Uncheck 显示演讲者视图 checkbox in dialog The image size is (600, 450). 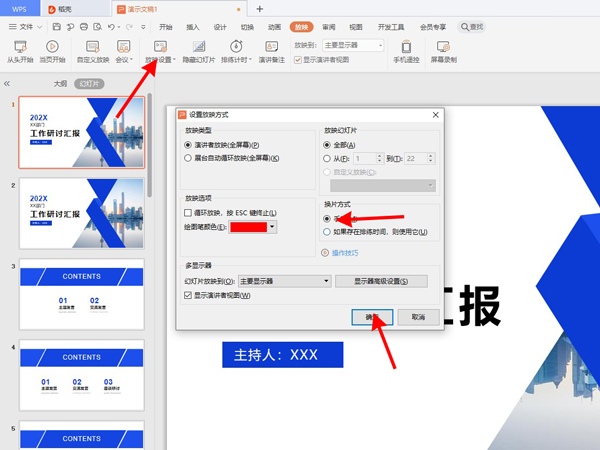coord(187,295)
